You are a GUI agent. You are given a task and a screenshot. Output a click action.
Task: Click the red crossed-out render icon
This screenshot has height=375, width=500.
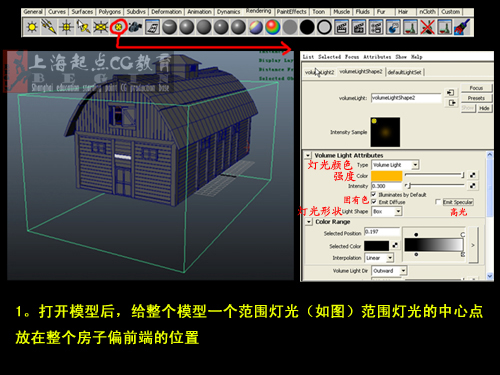(427, 27)
